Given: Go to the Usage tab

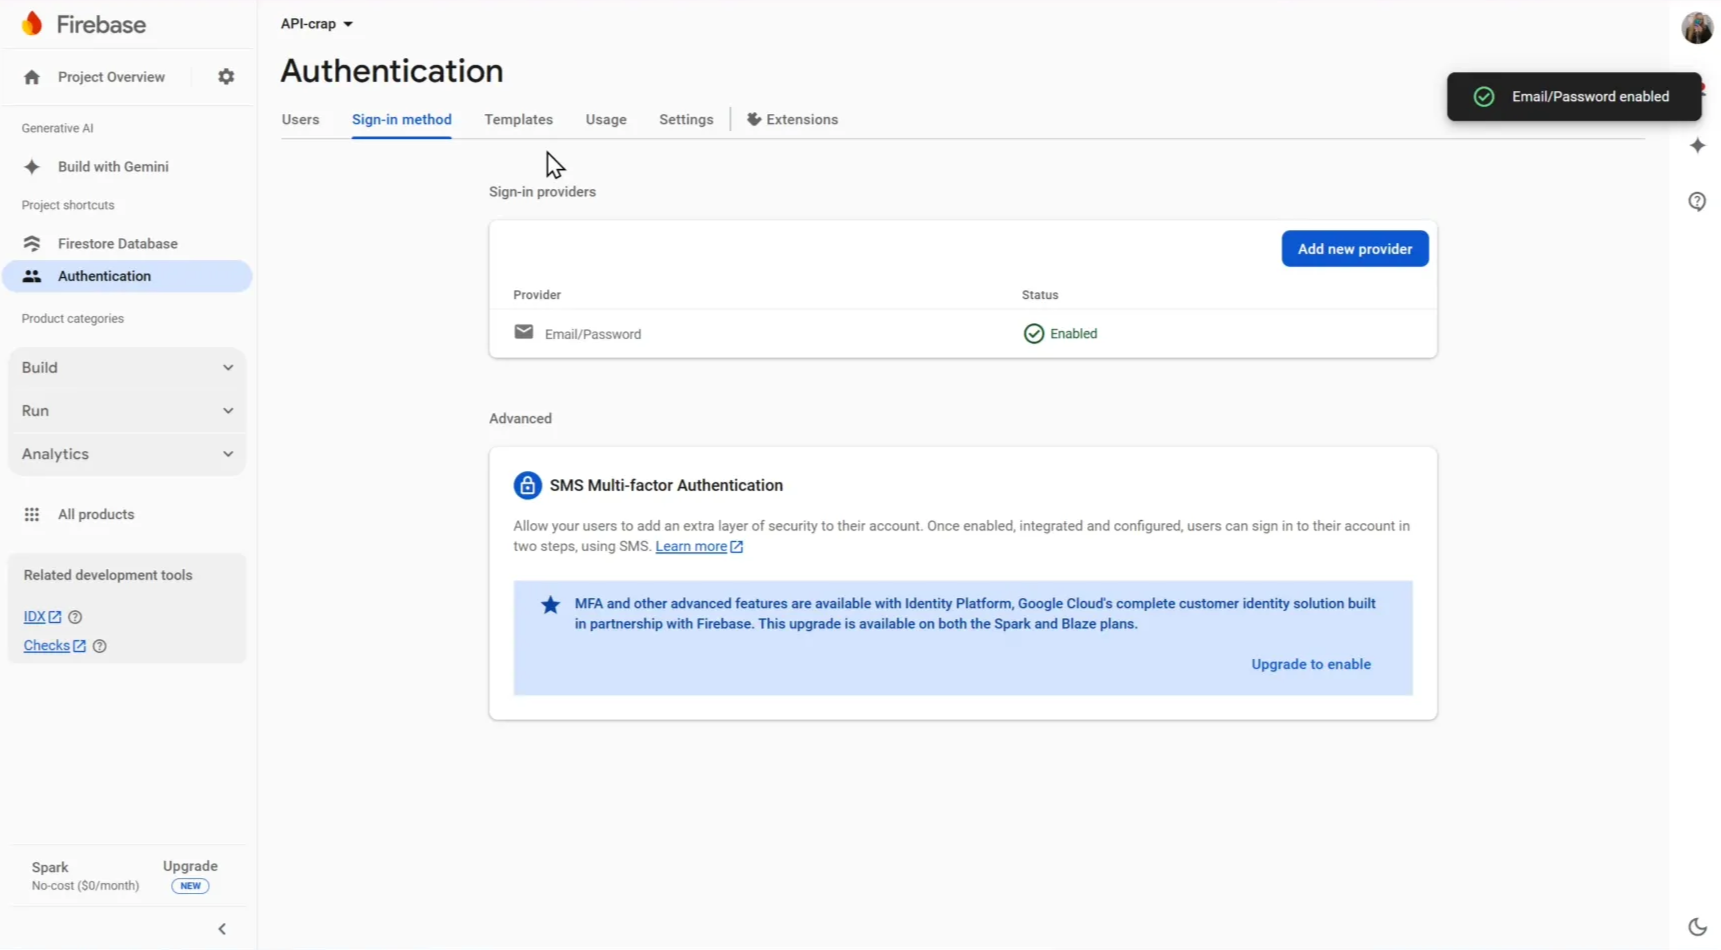Looking at the screenshot, I should point(606,119).
